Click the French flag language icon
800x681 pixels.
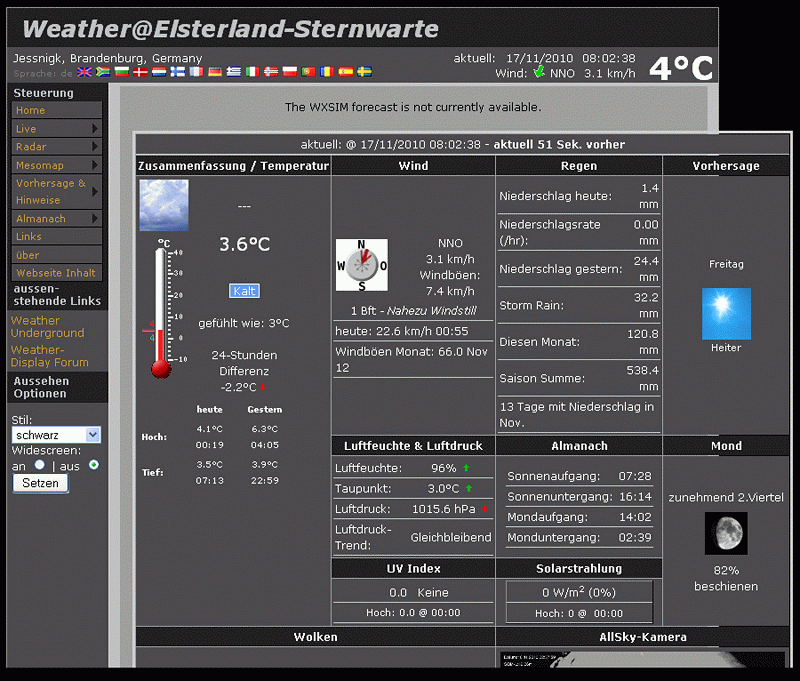[x=196, y=72]
